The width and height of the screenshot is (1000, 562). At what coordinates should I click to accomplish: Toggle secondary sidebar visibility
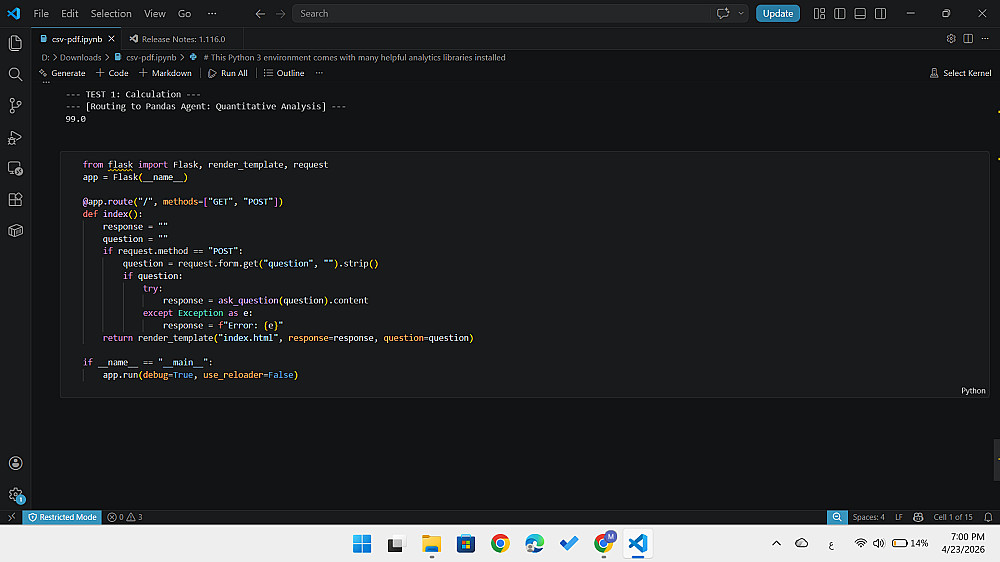point(881,13)
